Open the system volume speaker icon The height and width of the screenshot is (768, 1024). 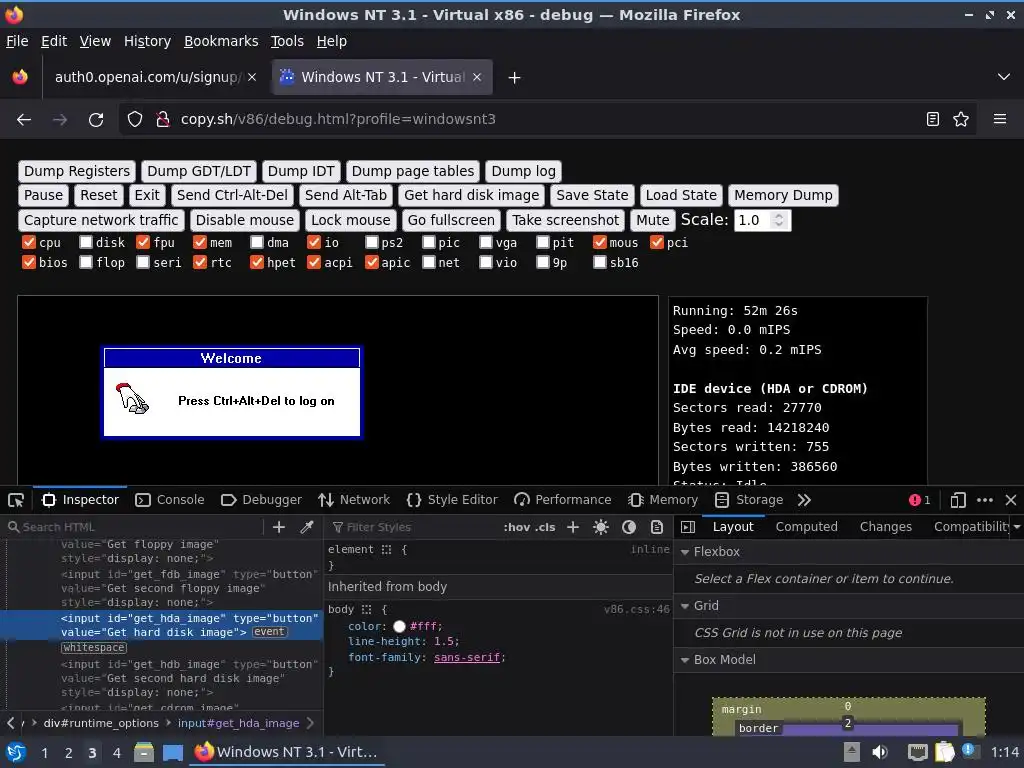pyautogui.click(x=880, y=752)
